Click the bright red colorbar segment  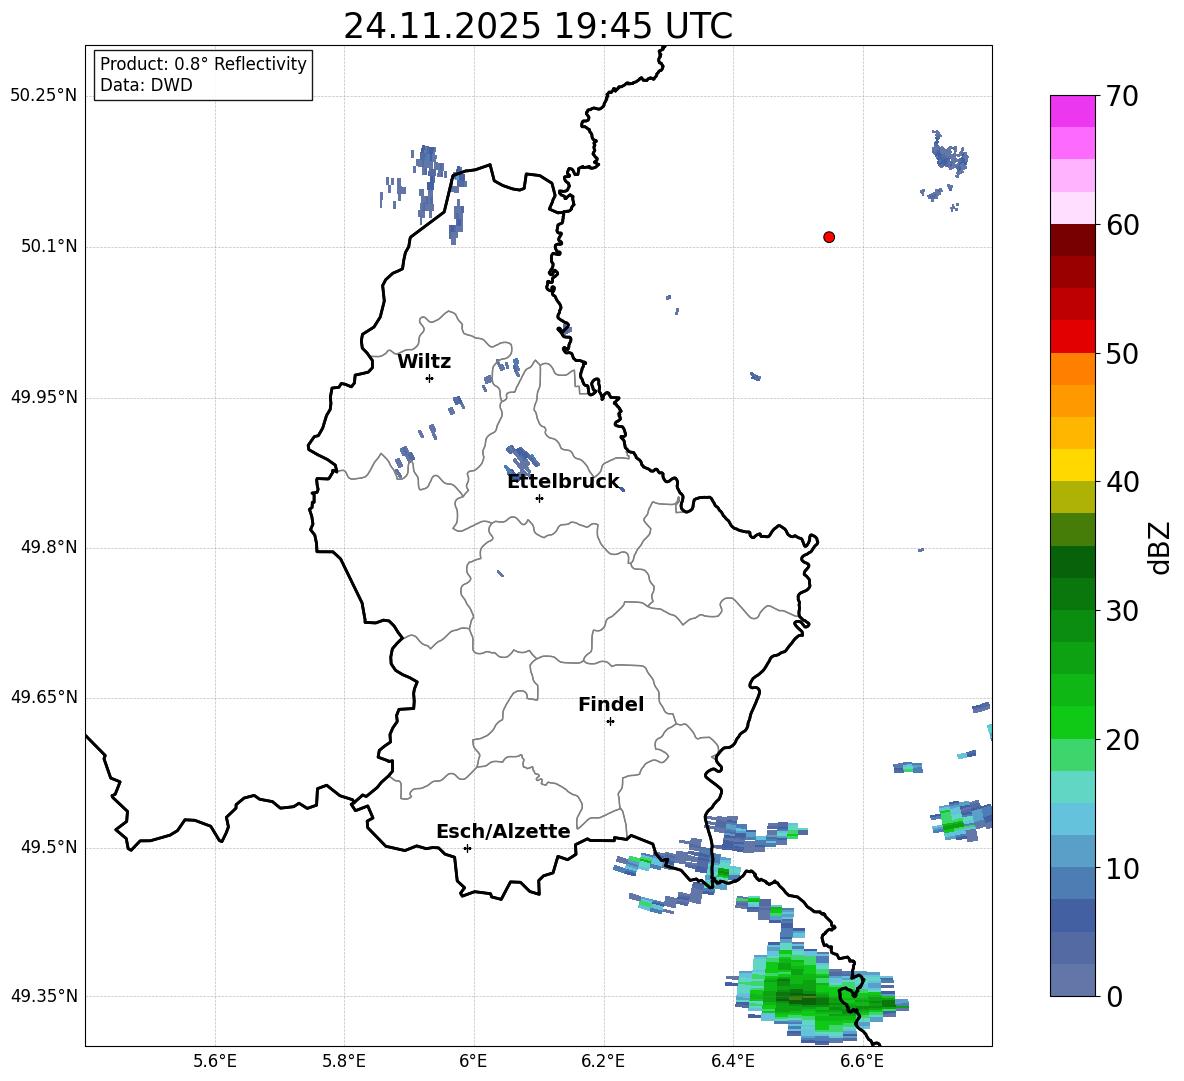click(x=1072, y=337)
